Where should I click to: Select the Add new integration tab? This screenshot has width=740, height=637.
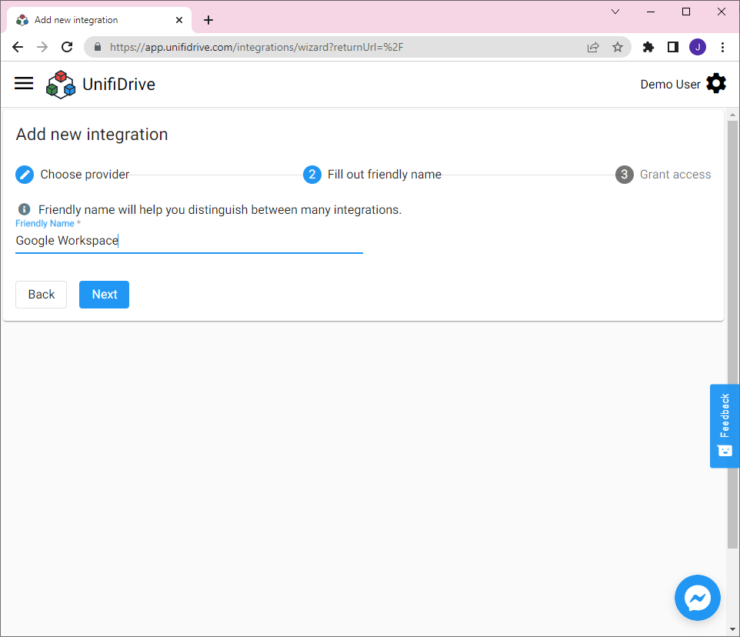99,20
